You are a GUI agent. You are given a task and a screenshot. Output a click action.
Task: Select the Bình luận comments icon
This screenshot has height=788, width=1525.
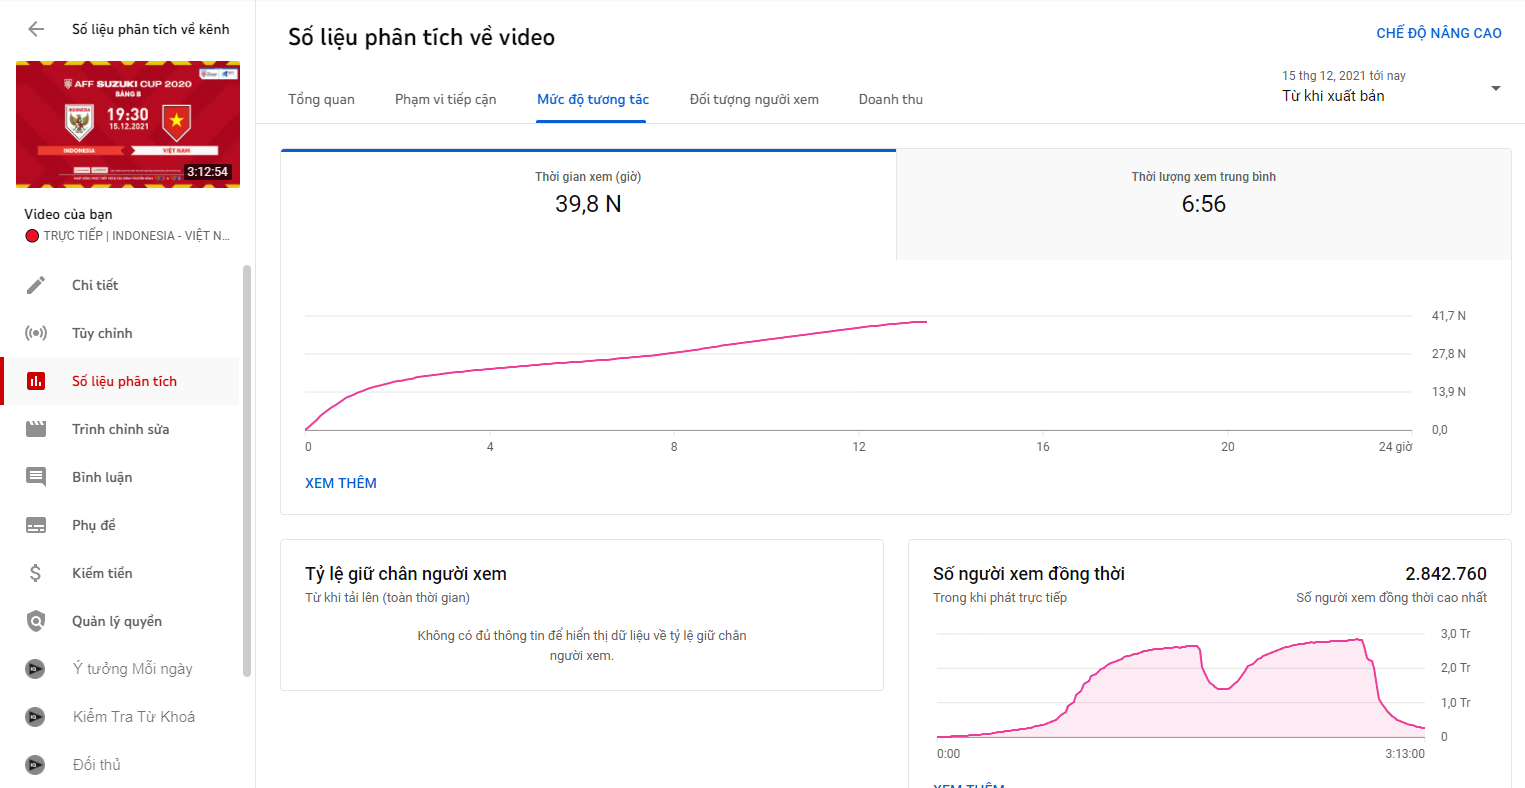coord(37,476)
